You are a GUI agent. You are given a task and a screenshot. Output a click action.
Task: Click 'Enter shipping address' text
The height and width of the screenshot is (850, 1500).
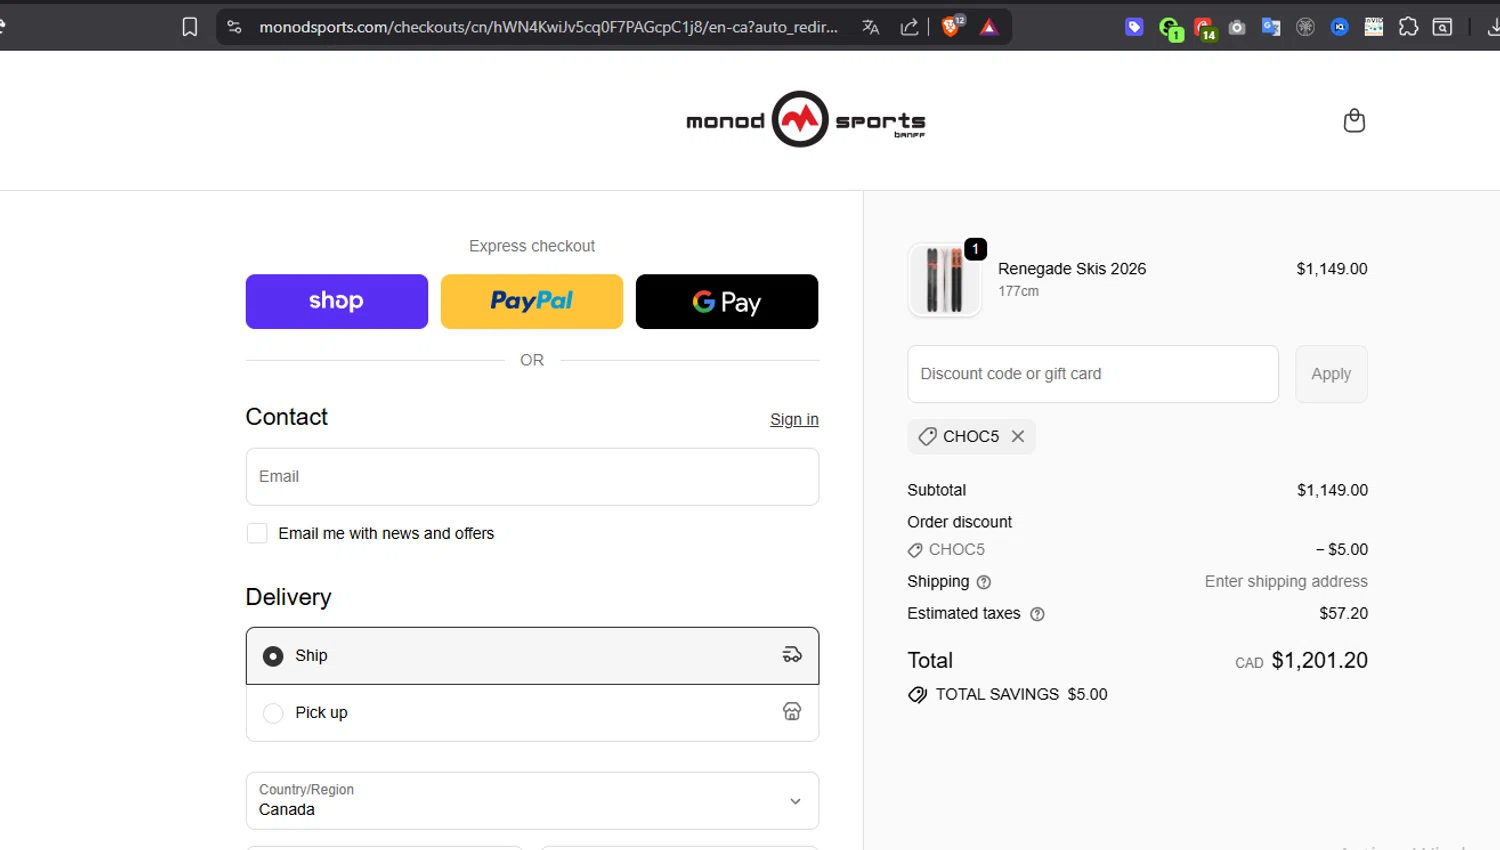[x=1286, y=581]
